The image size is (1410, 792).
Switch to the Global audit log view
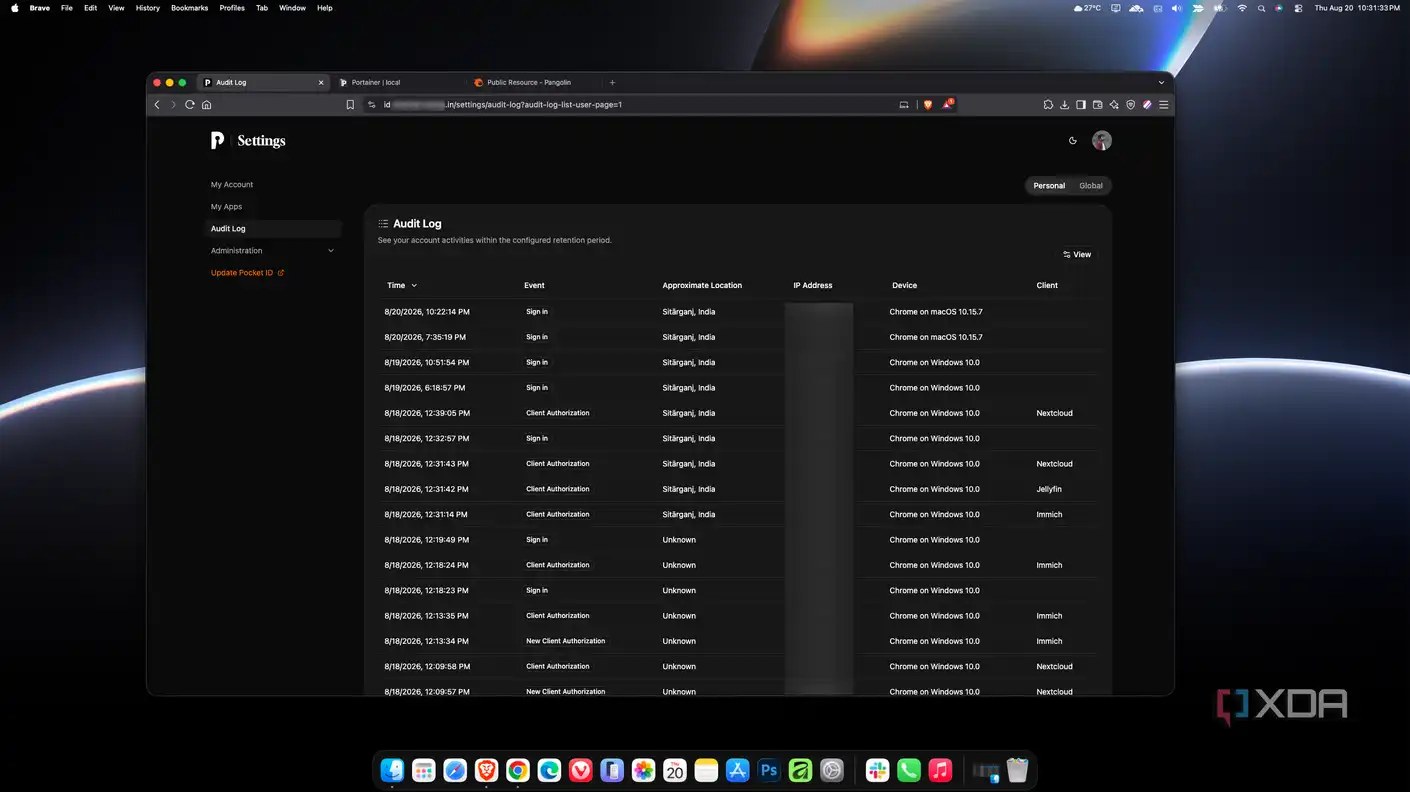(1091, 185)
